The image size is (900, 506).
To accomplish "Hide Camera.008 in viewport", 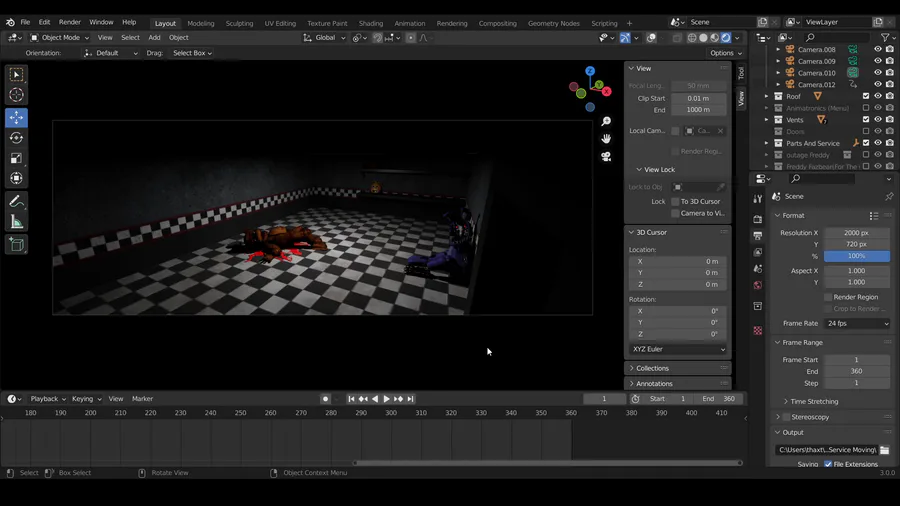I will [878, 49].
